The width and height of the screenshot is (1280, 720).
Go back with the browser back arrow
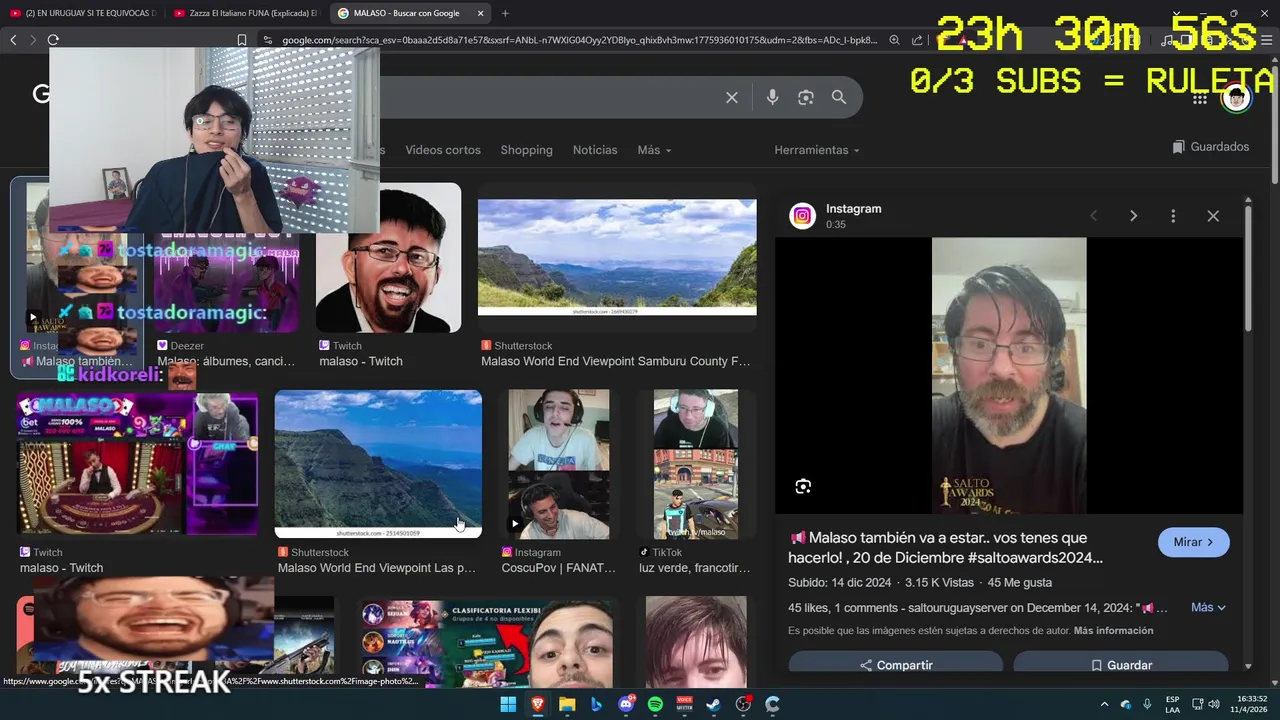click(13, 40)
